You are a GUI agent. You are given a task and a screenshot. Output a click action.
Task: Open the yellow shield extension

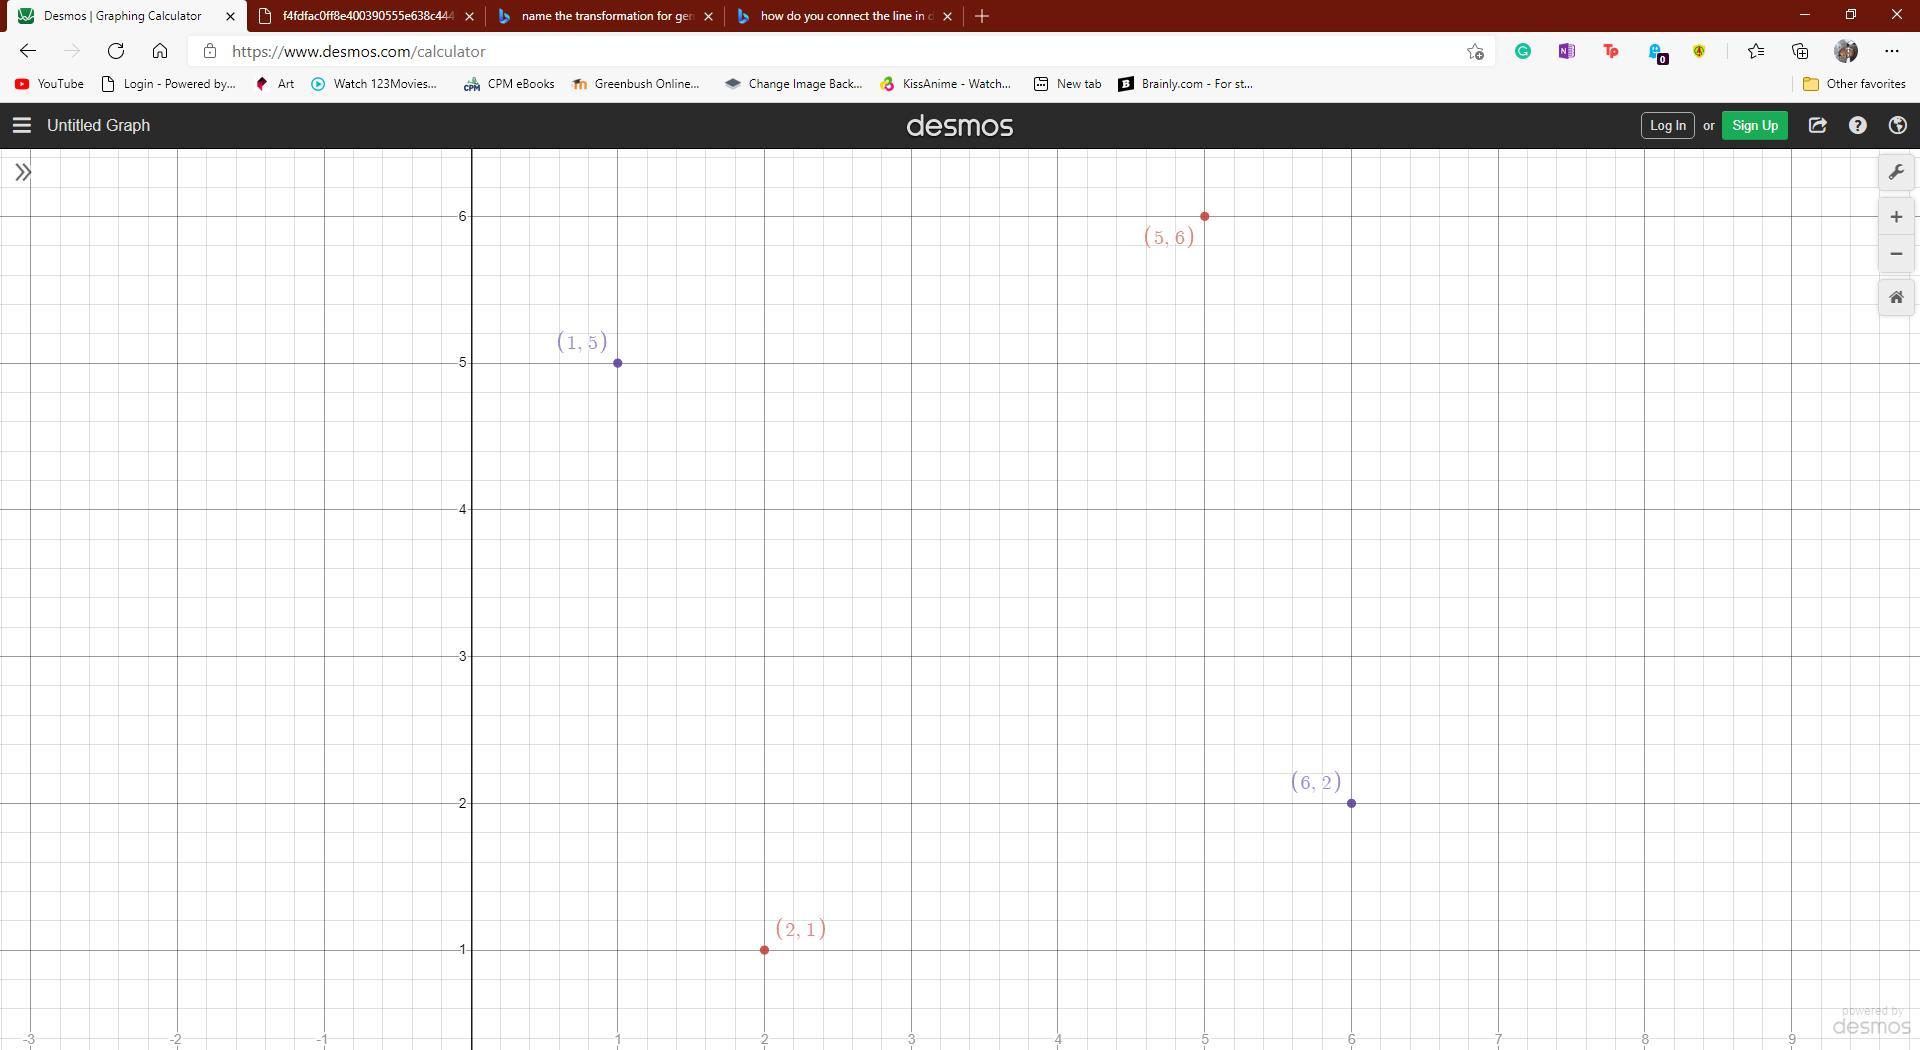[1699, 51]
